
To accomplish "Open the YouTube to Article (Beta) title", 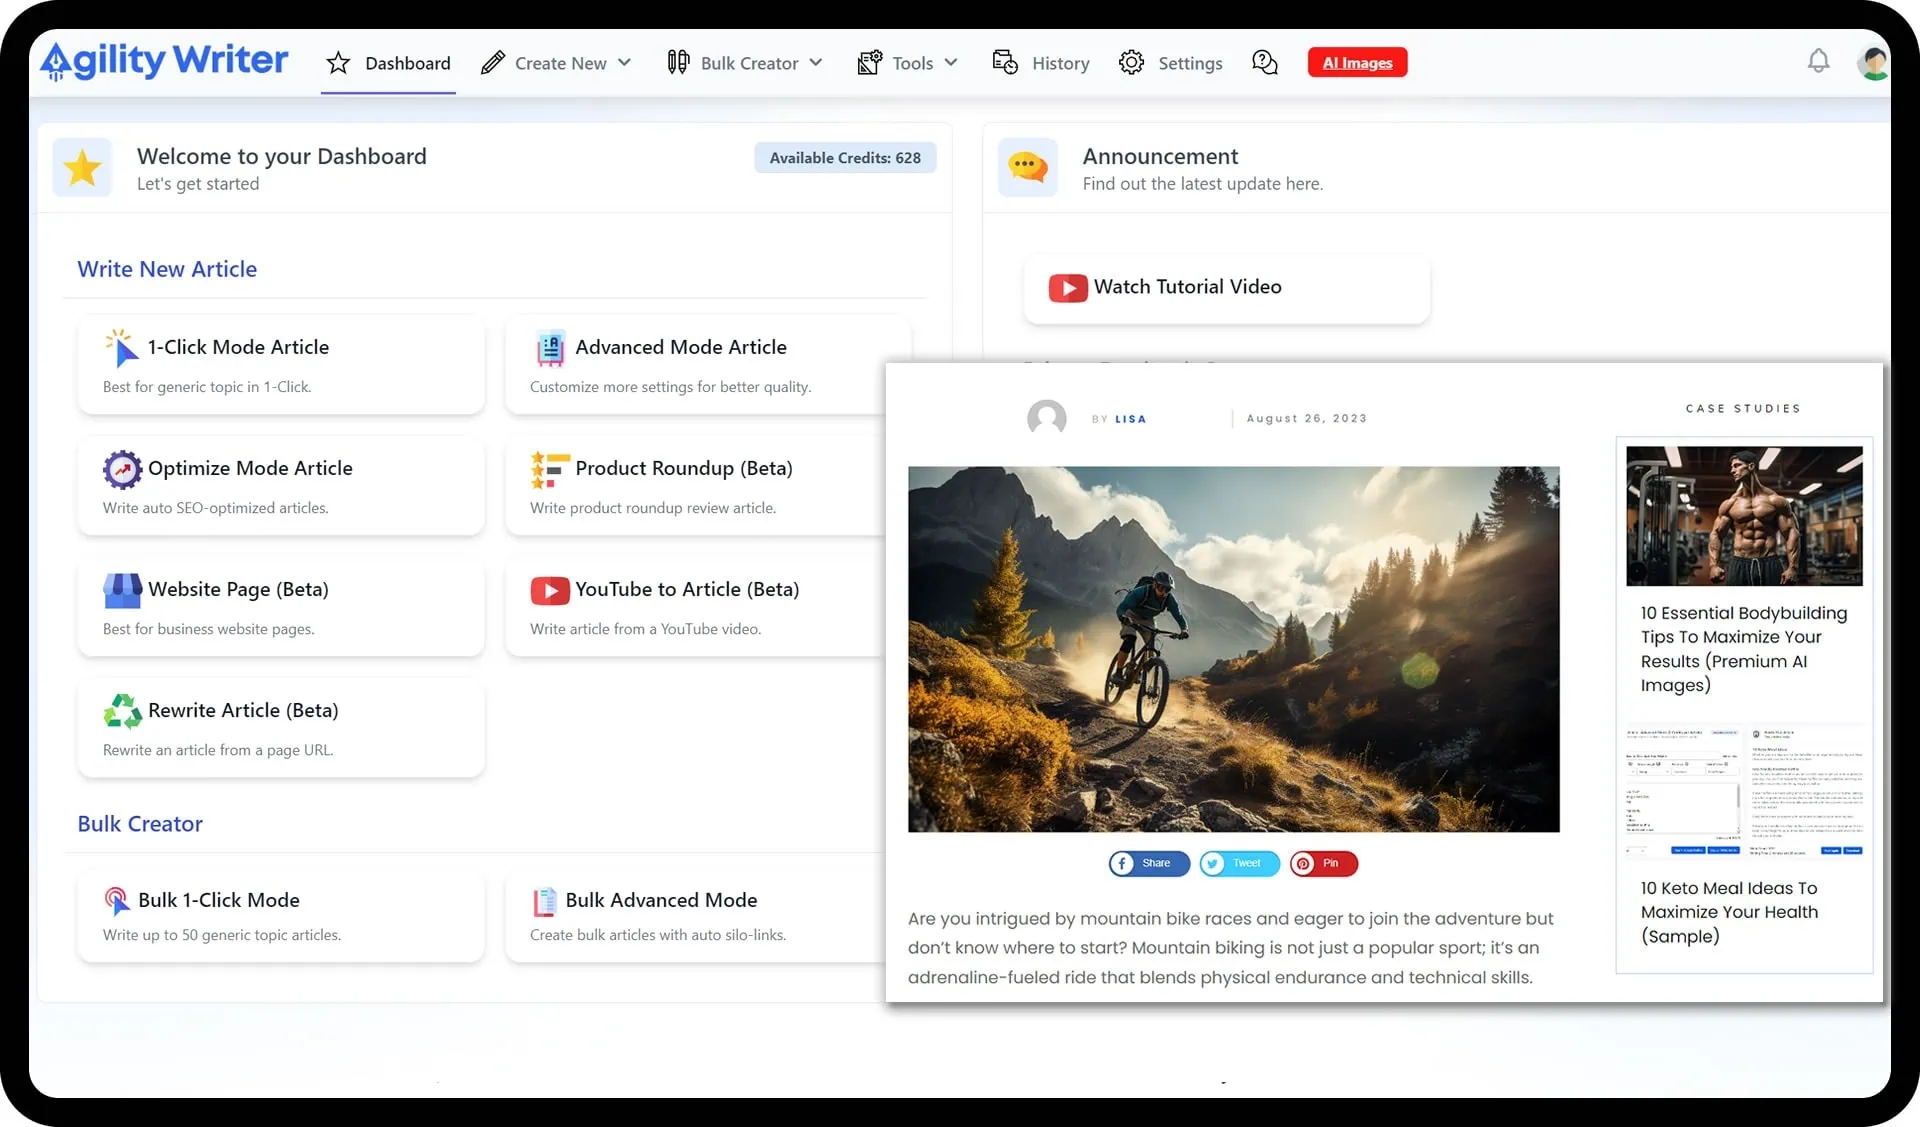I will (687, 589).
